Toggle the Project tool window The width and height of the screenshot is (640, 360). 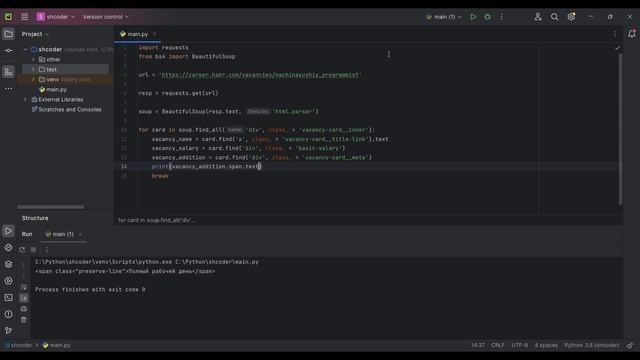click(8, 34)
